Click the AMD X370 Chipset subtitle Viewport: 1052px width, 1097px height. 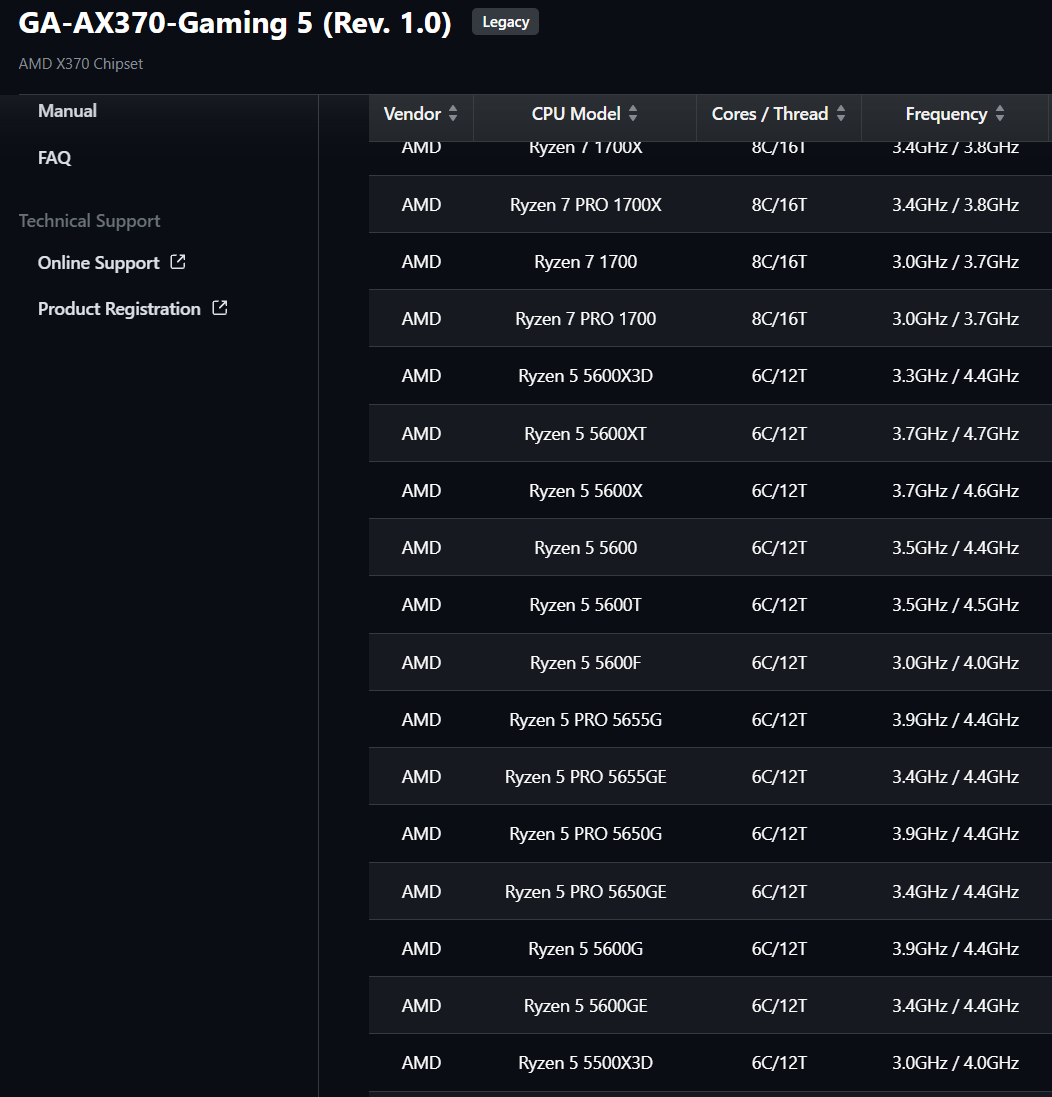80,64
